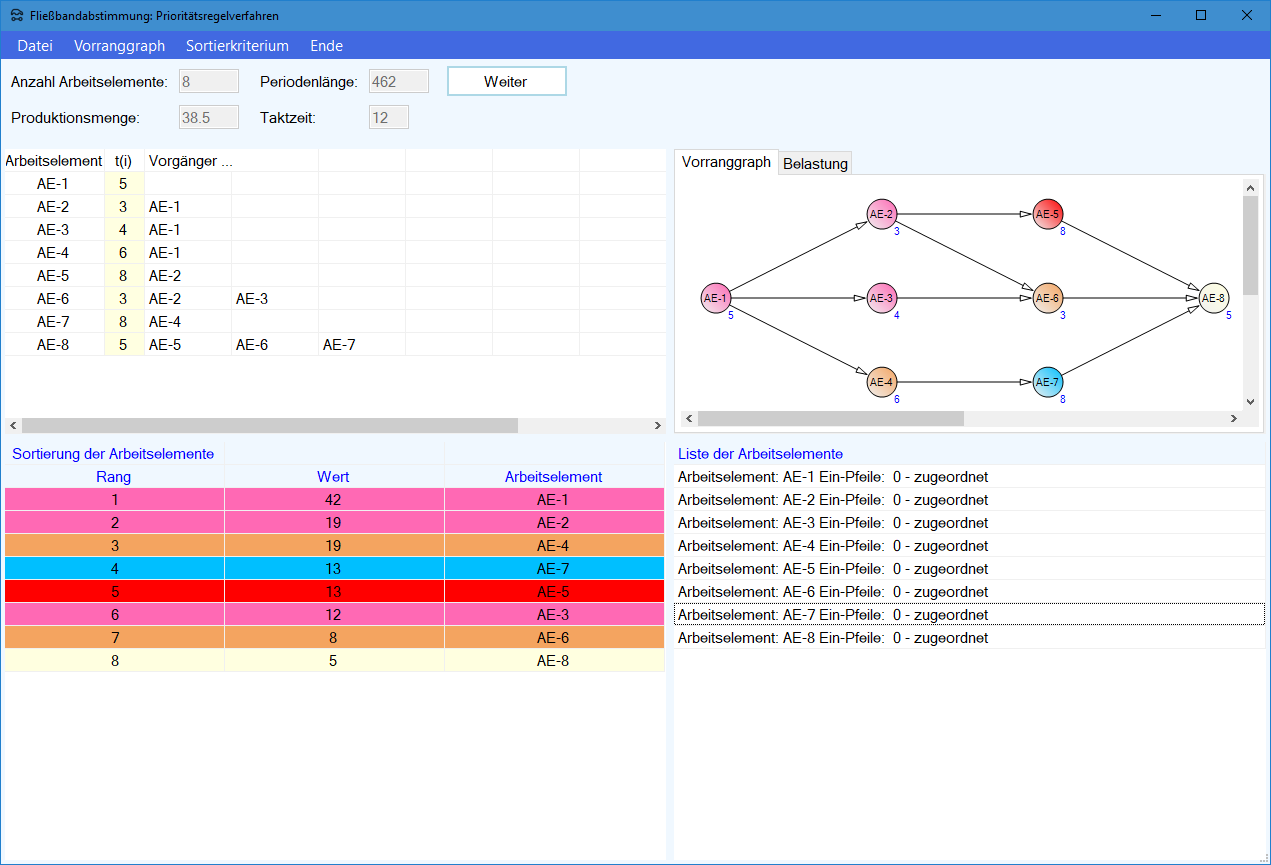Click the blue AE-7 graph node
The image size is (1271, 865).
(1047, 382)
